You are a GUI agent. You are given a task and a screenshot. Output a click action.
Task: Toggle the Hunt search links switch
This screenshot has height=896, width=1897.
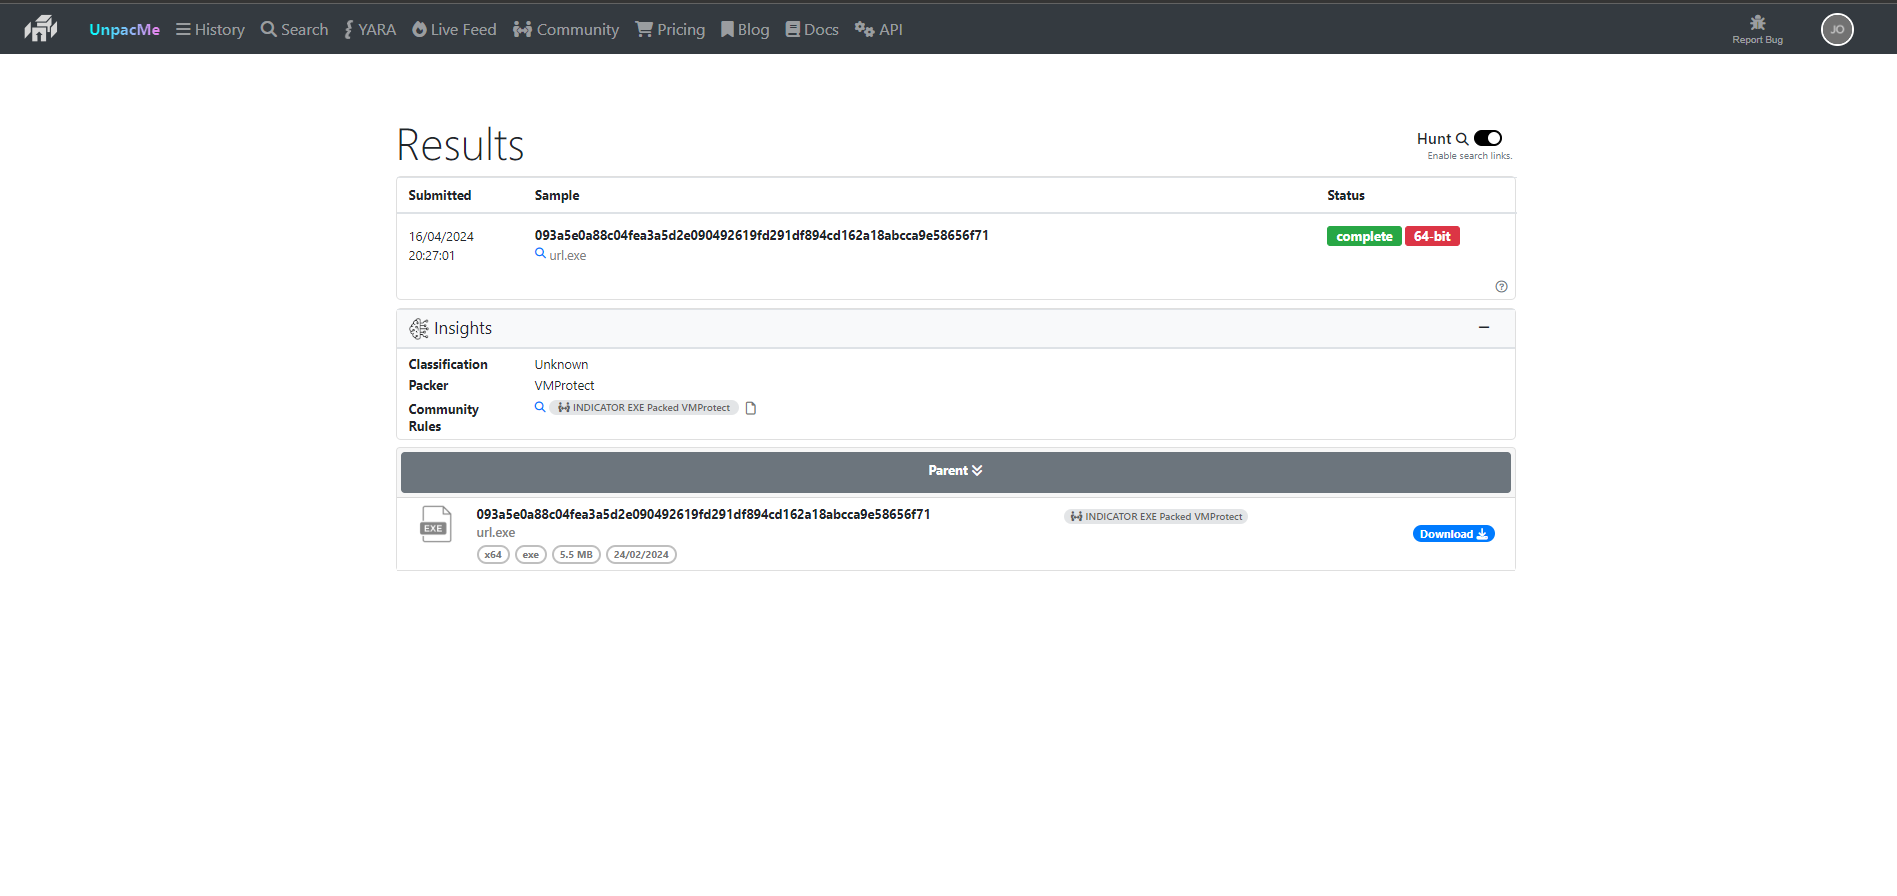pos(1487,138)
